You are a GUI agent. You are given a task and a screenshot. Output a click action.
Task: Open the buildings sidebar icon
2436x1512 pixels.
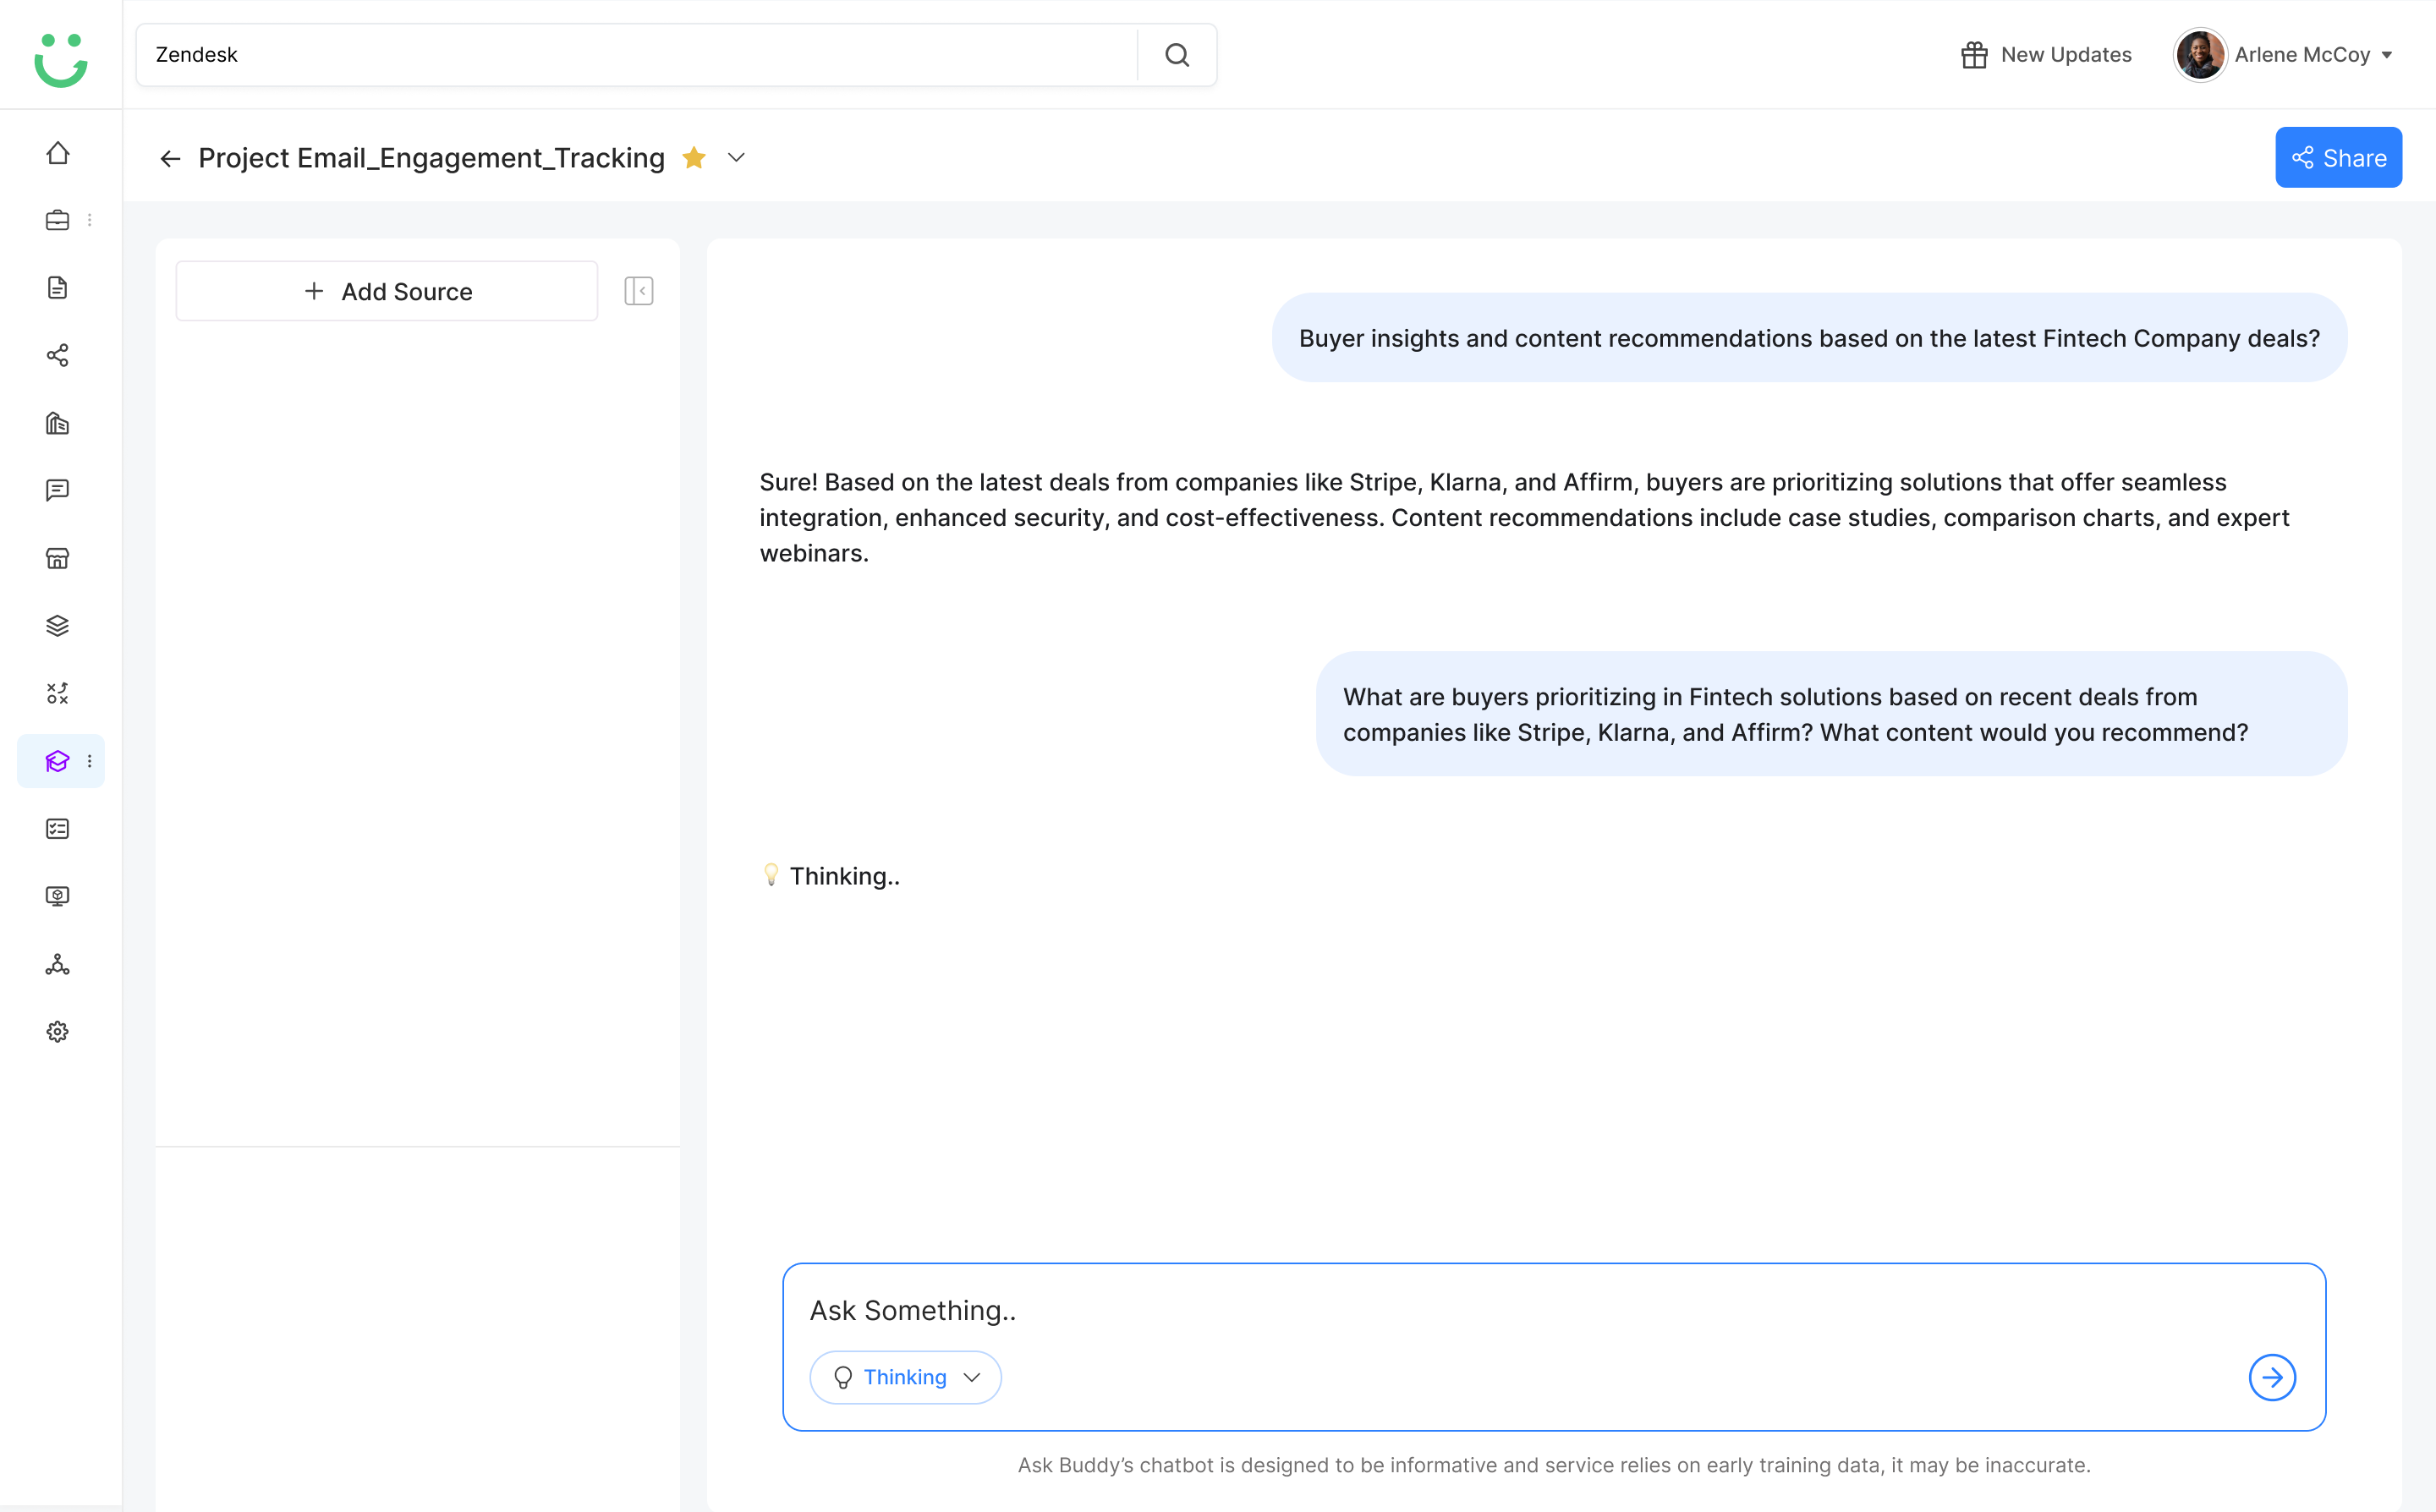point(58,423)
